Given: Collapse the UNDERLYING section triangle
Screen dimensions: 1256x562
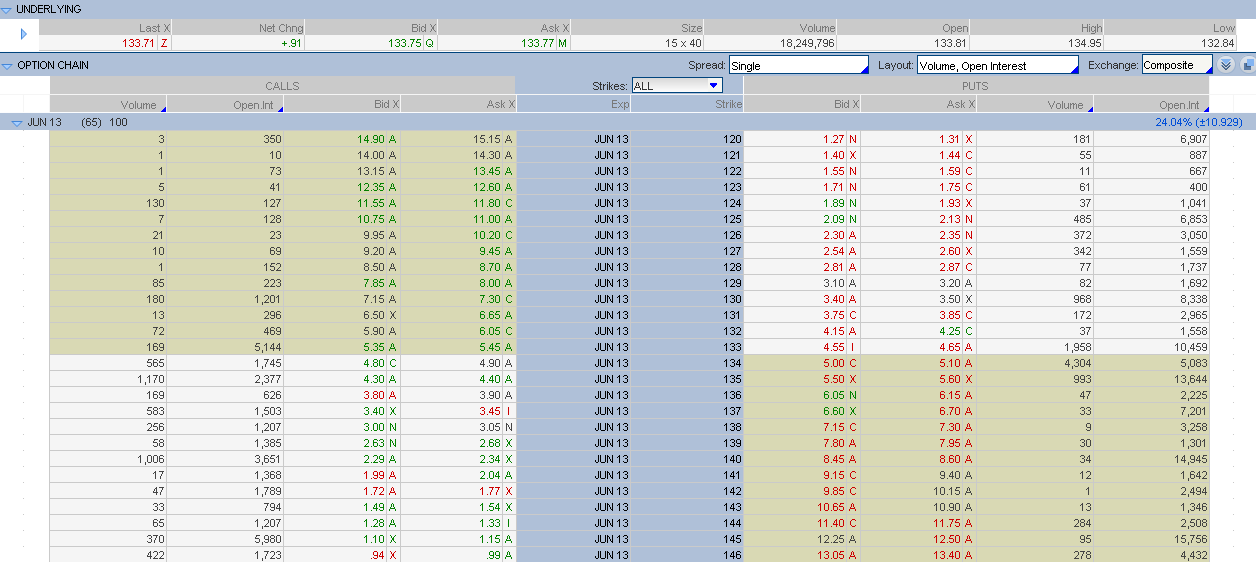Looking at the screenshot, I should coord(8,9).
